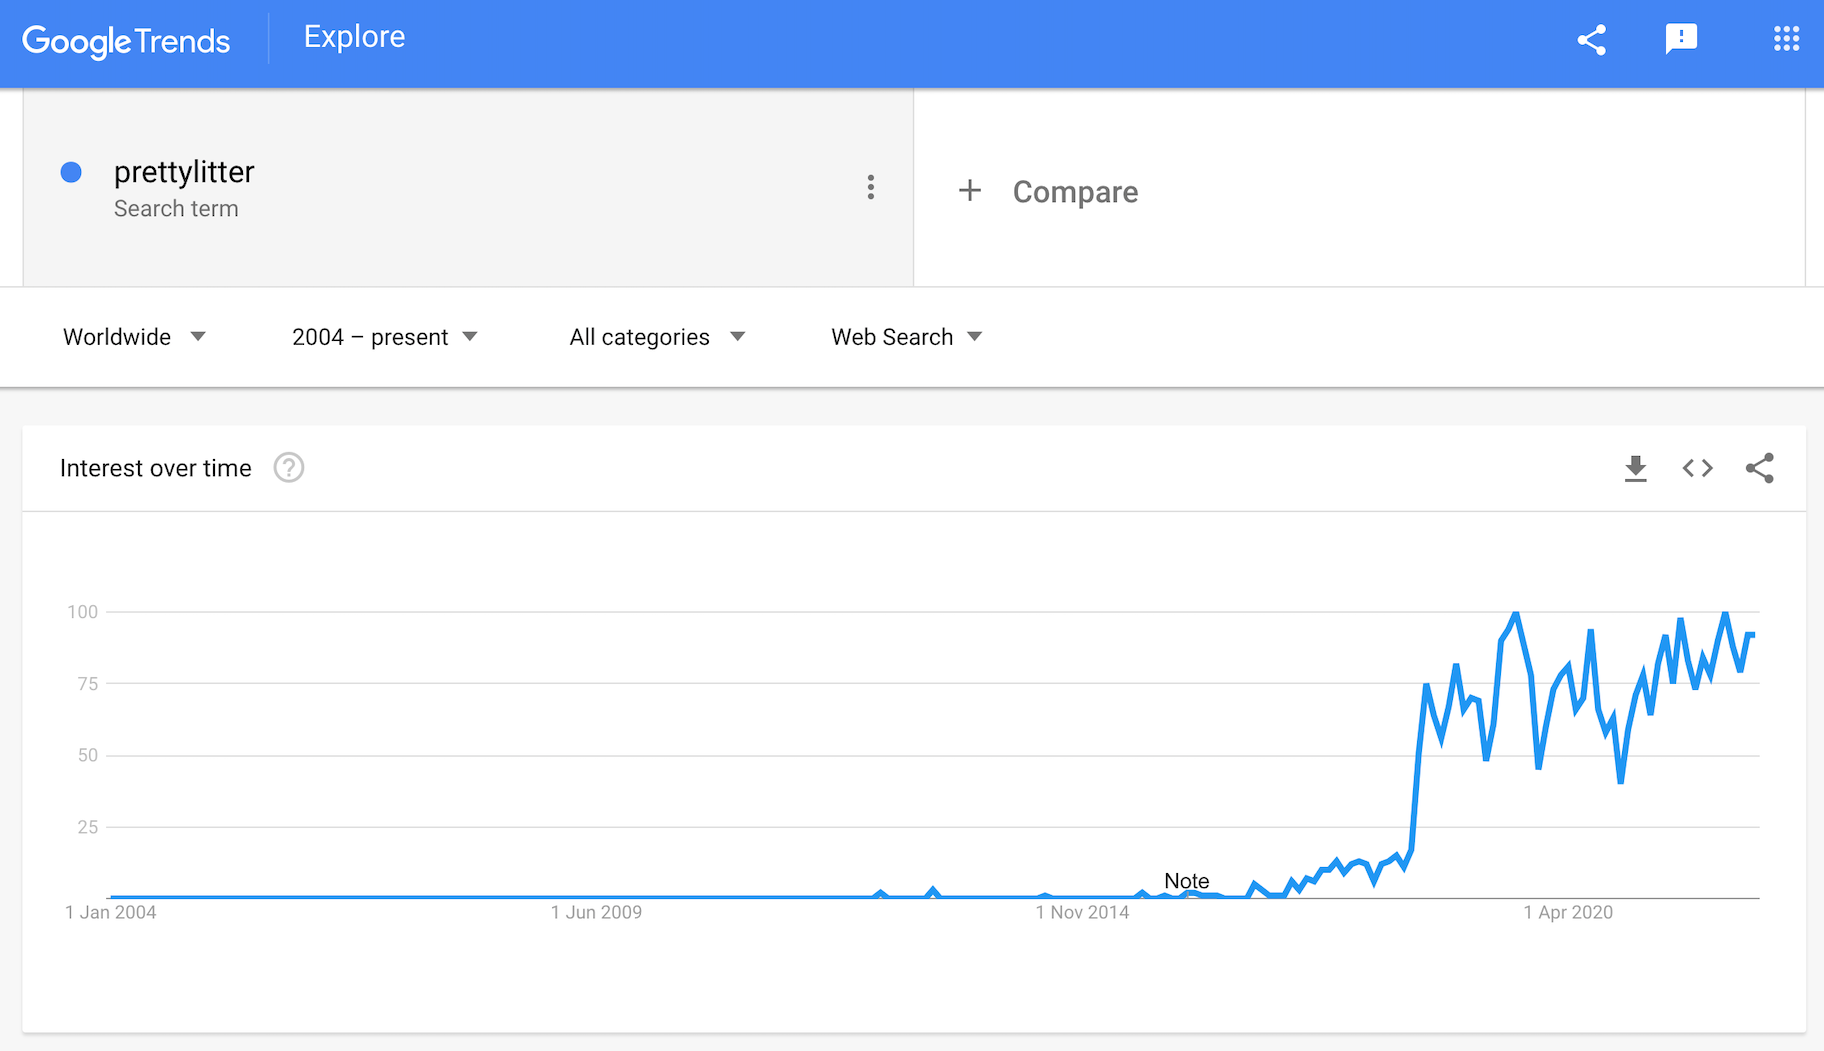1824x1051 pixels.
Task: Add a Compare search term
Action: pyautogui.click(x=1075, y=192)
